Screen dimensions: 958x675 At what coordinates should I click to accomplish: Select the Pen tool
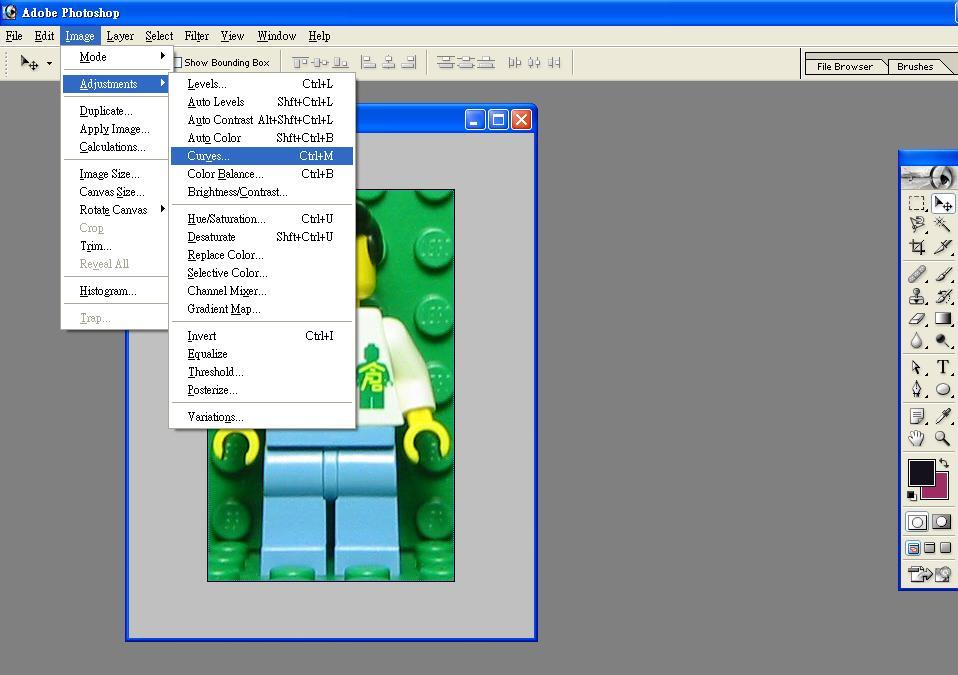point(916,389)
